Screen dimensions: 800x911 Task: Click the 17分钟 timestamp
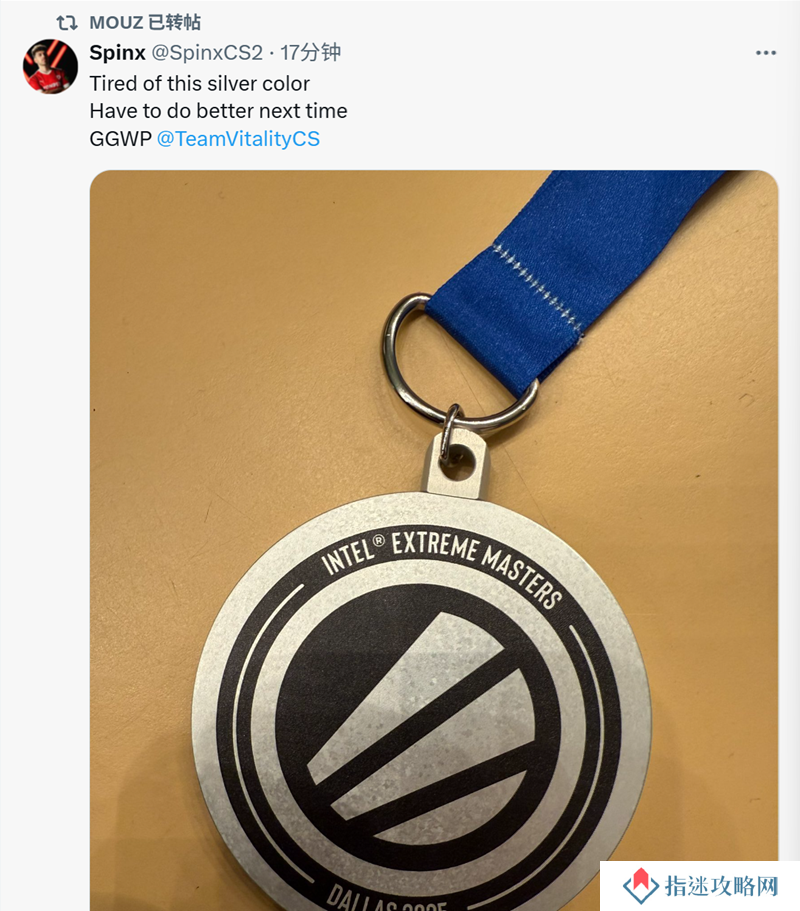[x=310, y=53]
